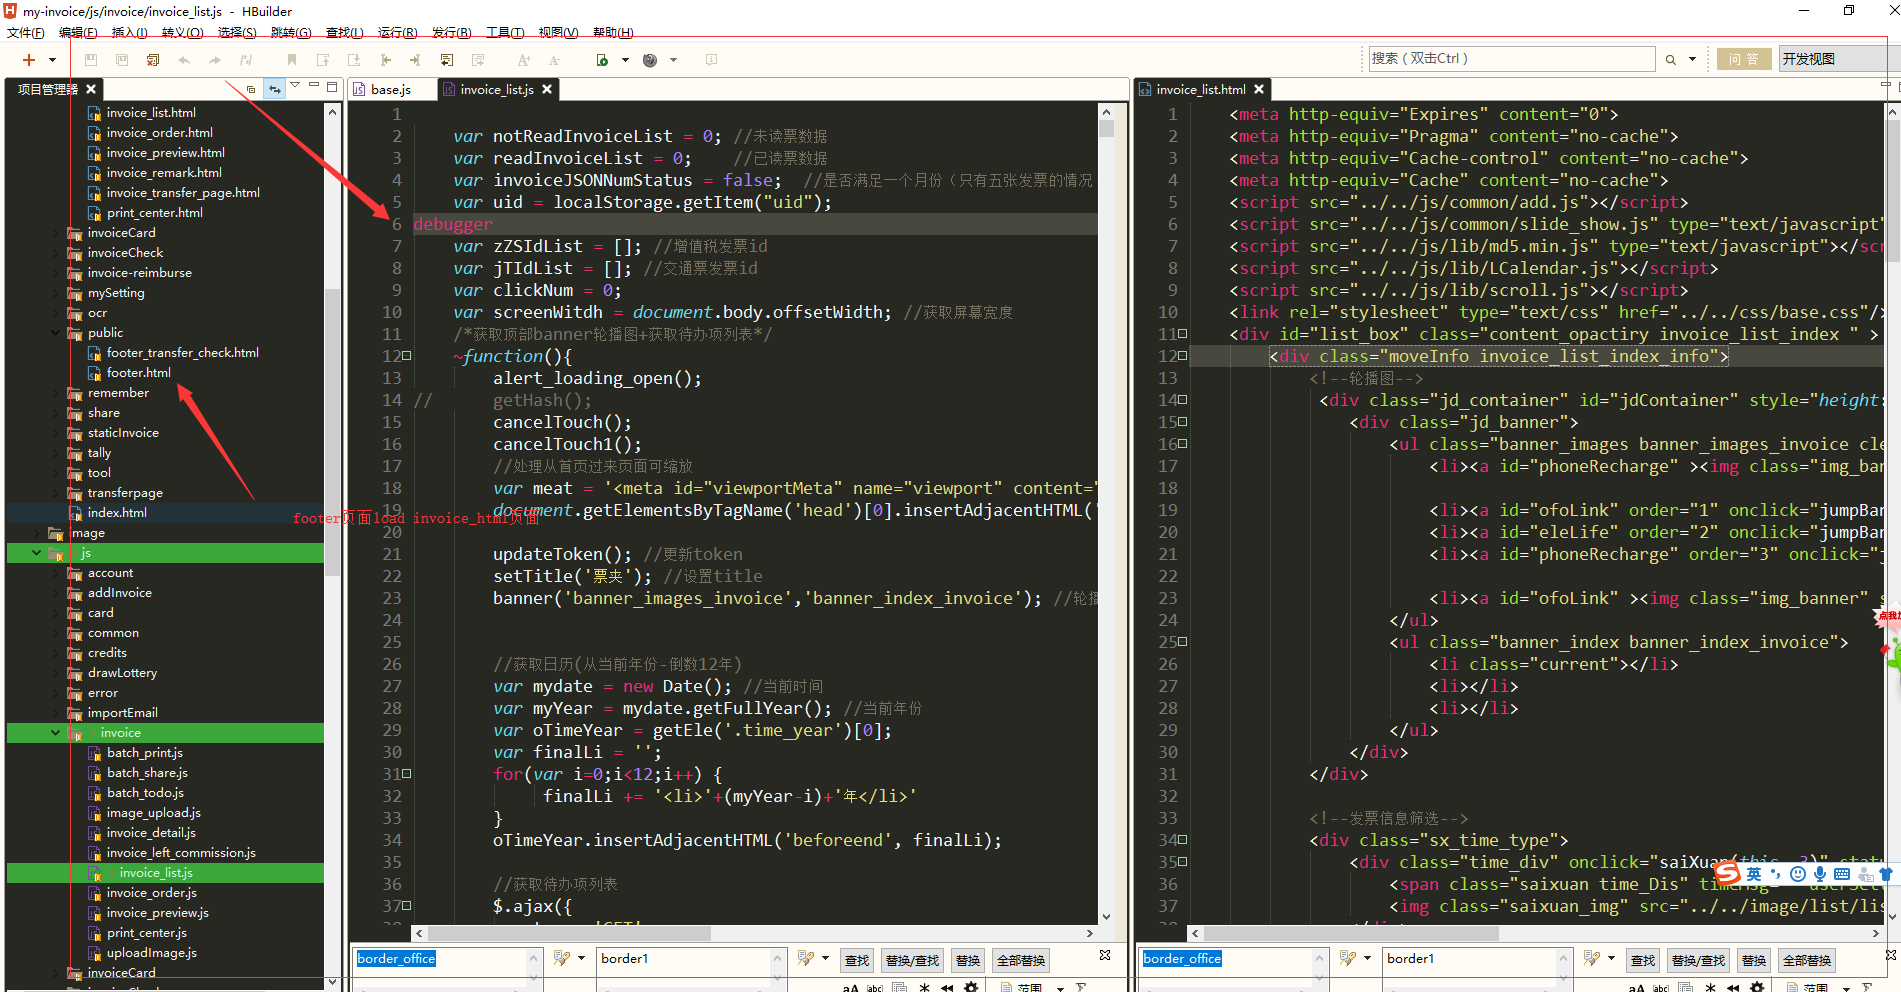
Task: Click the jump to previous edit icon
Action: point(385,60)
